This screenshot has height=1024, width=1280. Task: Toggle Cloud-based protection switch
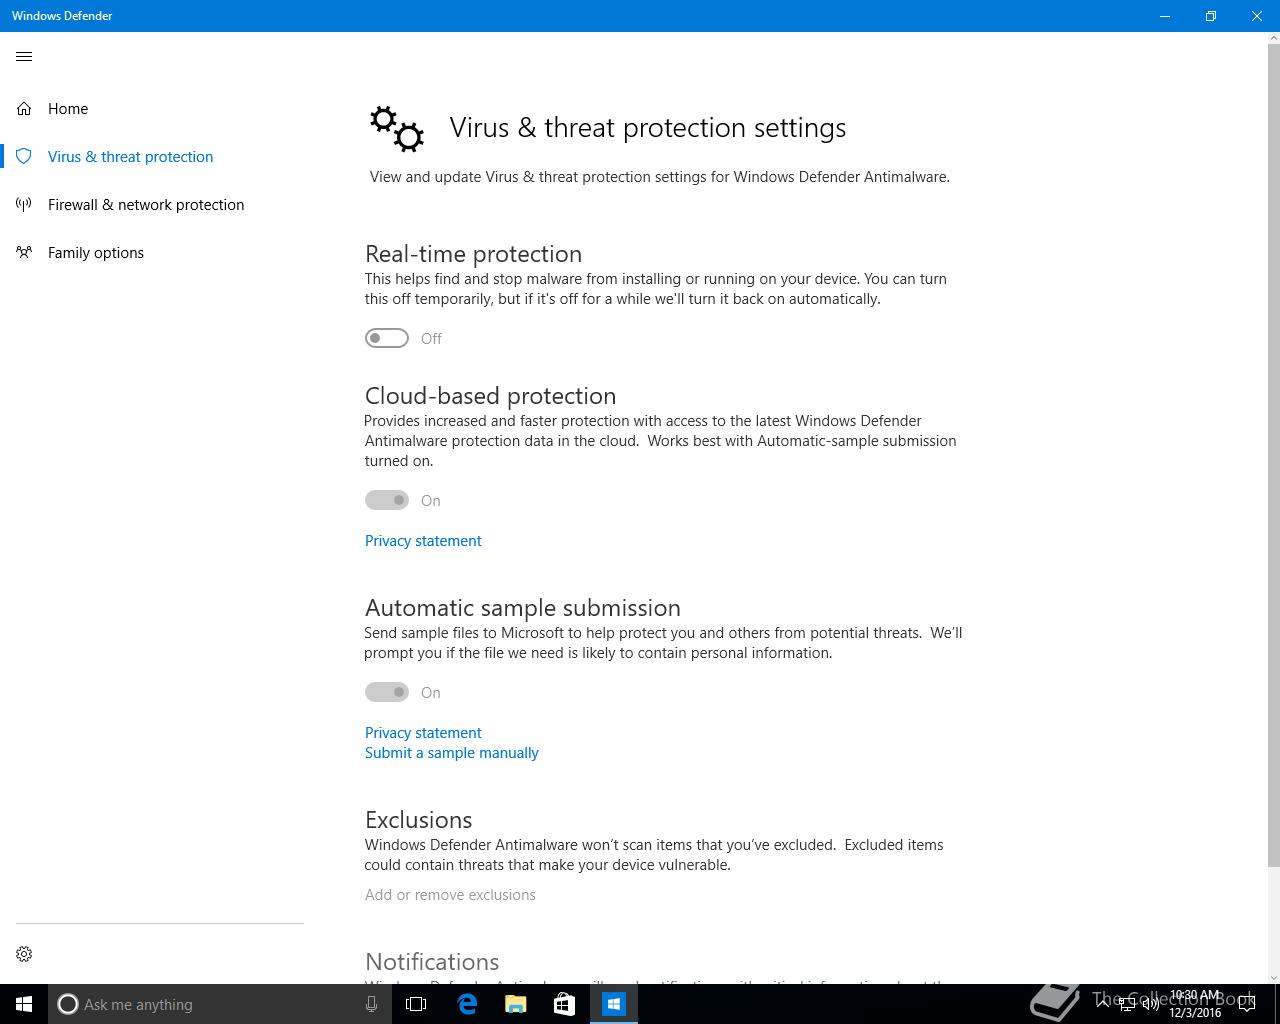point(387,500)
